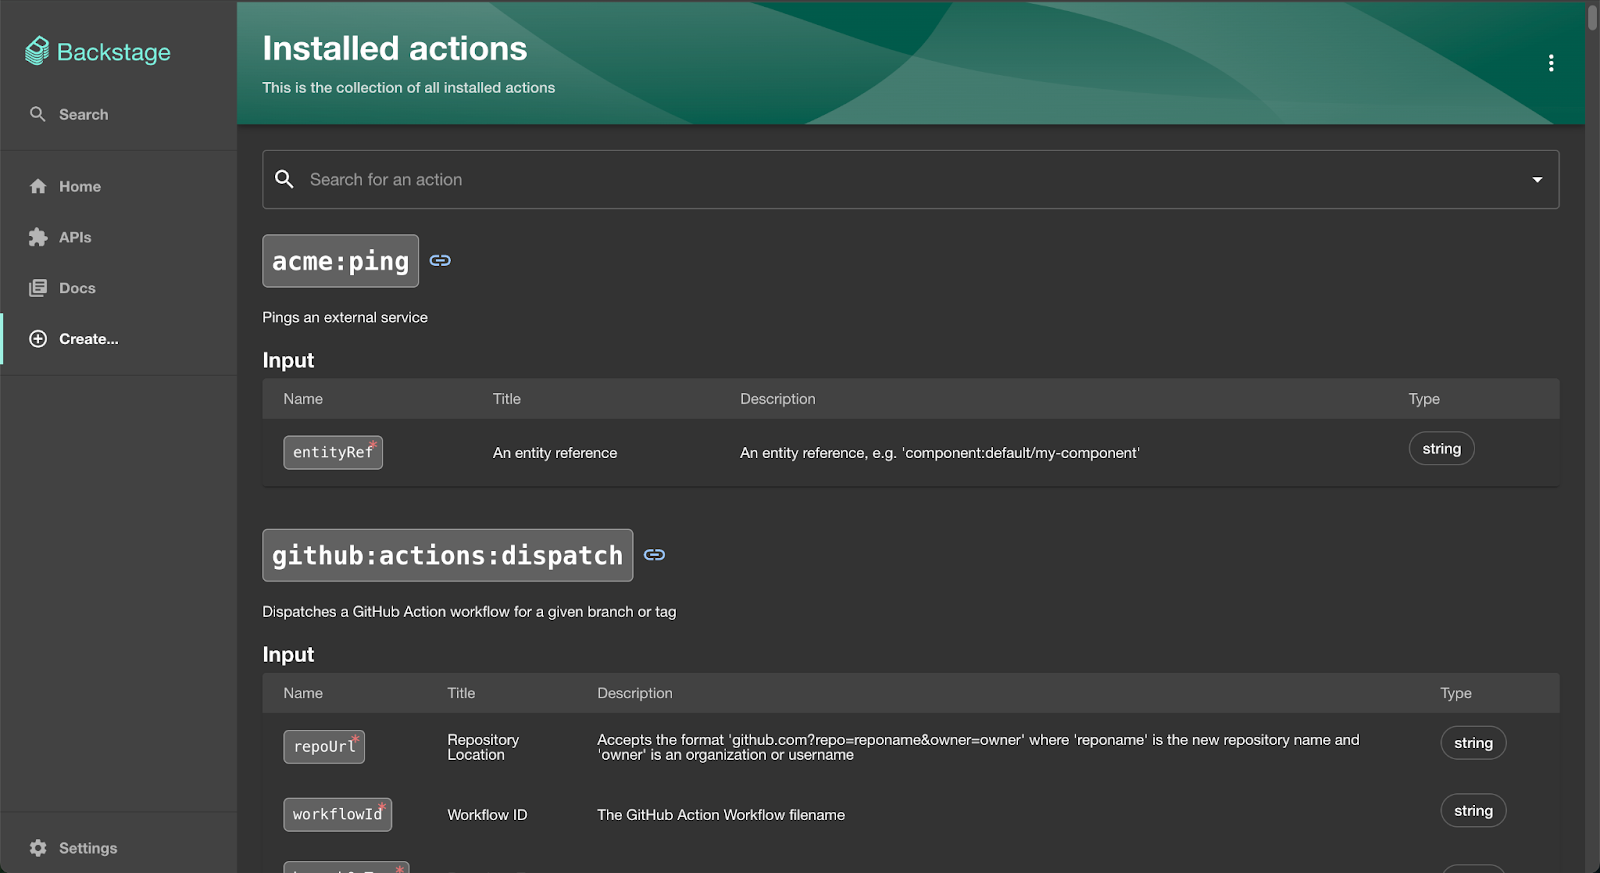Click the string type chip for entityRef
Image resolution: width=1600 pixels, height=873 pixels.
pos(1442,449)
